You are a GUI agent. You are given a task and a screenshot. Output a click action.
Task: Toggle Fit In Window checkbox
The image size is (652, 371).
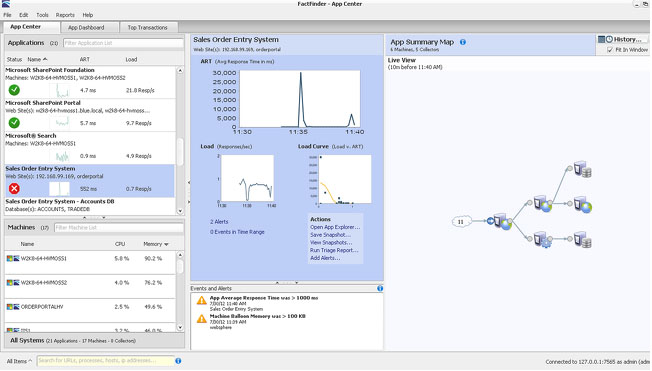point(610,49)
